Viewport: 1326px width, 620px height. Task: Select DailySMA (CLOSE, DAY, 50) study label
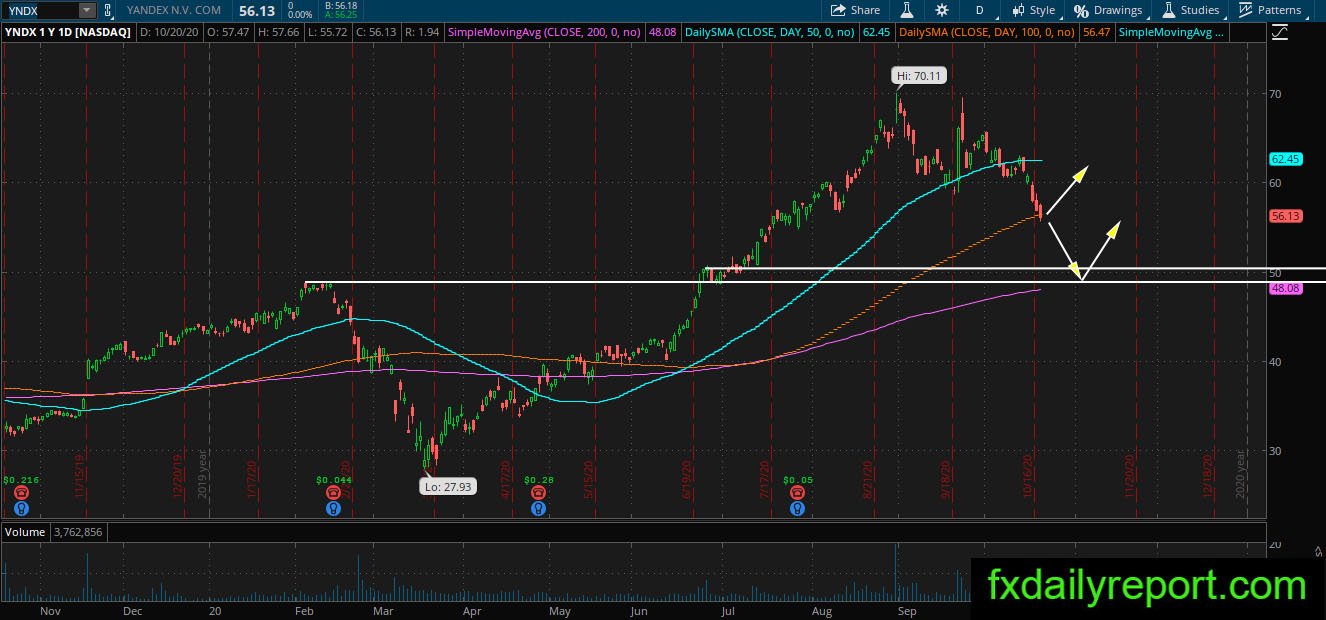(x=768, y=32)
